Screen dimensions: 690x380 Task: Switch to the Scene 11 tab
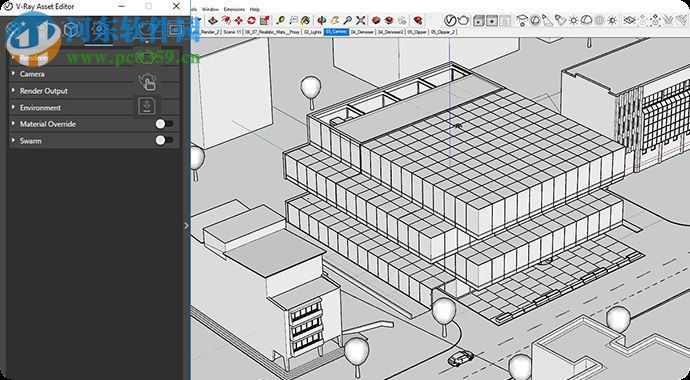[x=232, y=32]
